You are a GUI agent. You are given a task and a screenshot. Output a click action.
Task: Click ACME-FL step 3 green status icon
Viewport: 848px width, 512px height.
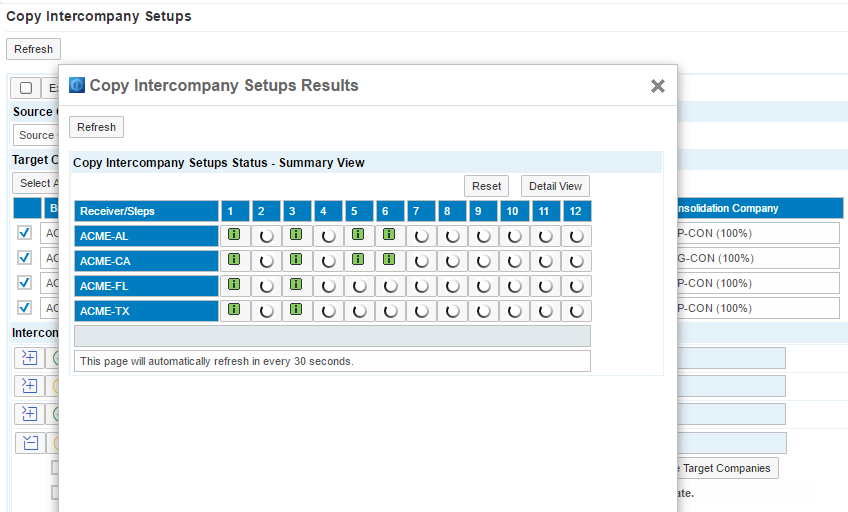pos(296,285)
